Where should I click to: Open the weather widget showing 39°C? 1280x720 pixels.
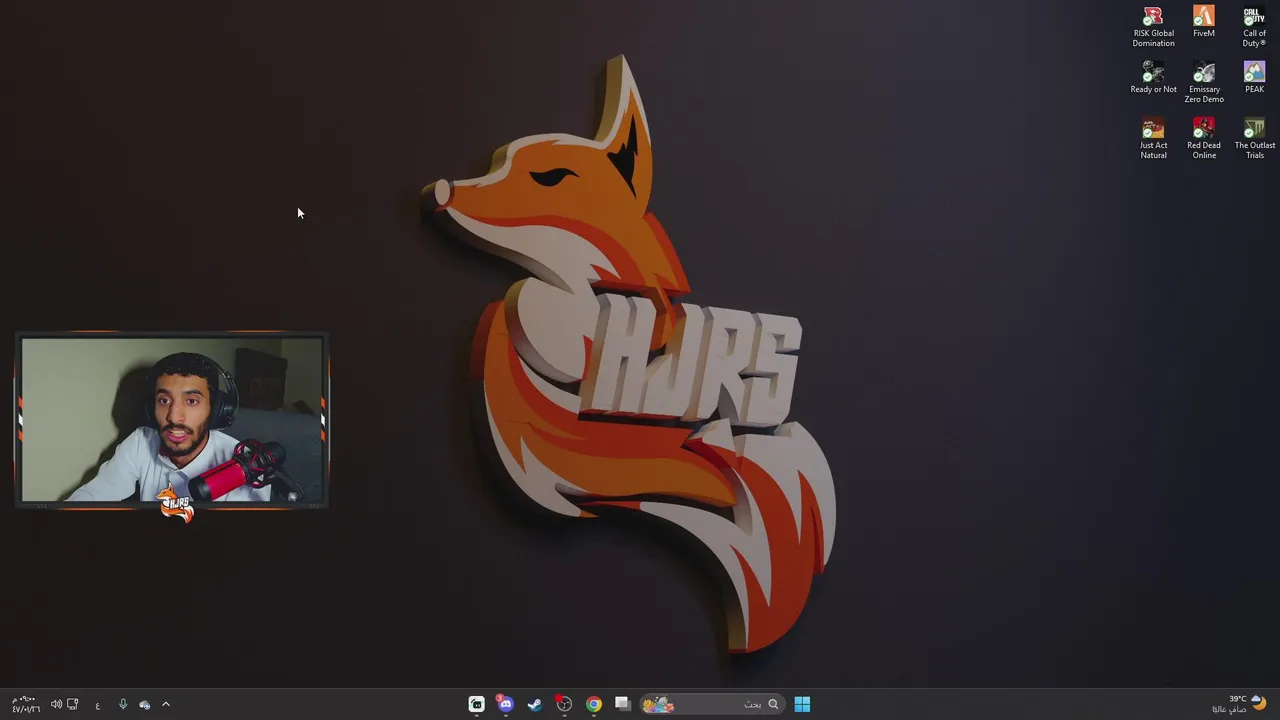[x=1240, y=704]
